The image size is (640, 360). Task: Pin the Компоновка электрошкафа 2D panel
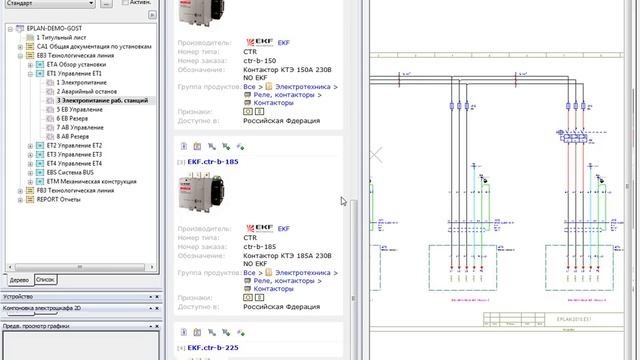(151, 308)
